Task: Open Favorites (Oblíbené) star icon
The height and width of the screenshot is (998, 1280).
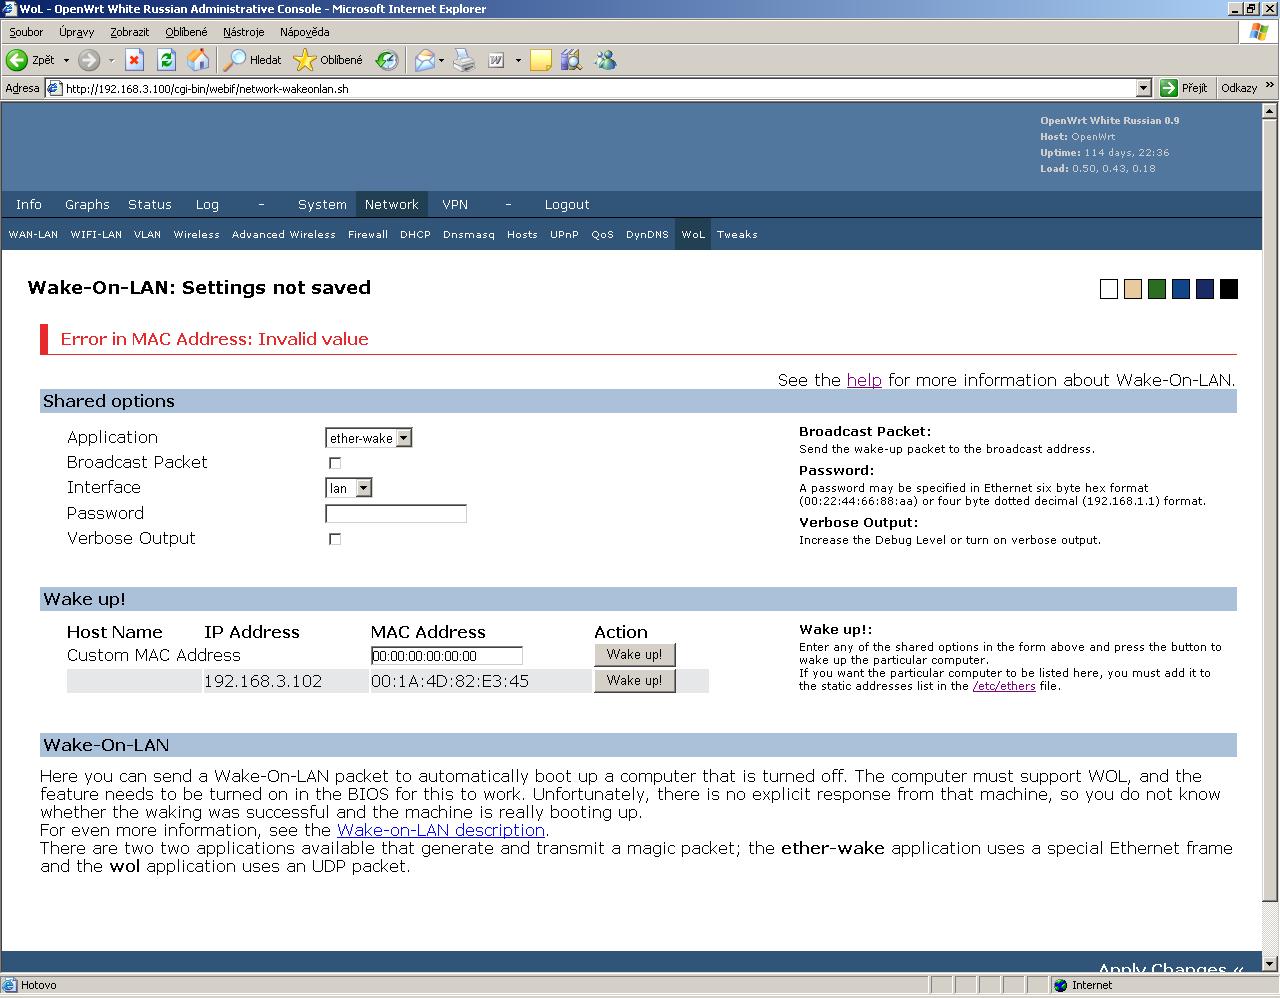Action: [x=304, y=60]
